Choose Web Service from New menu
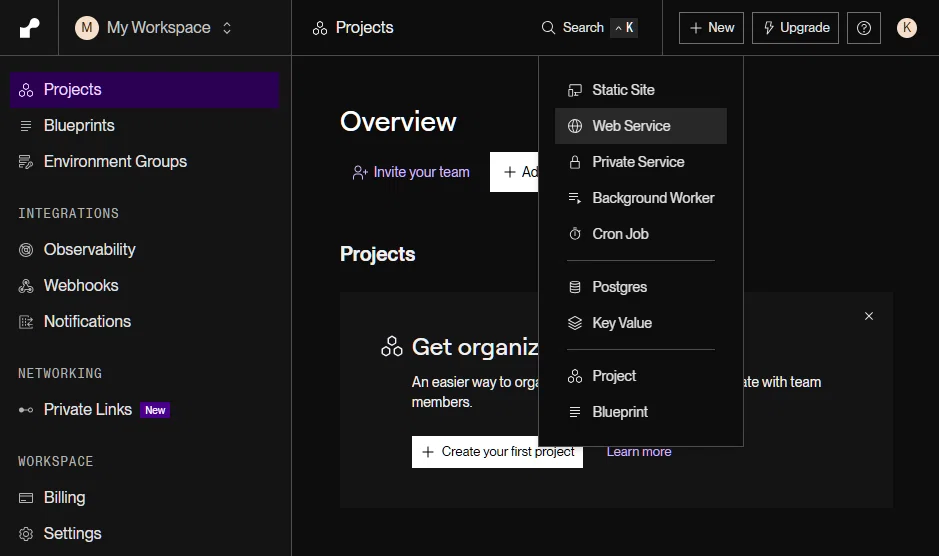This screenshot has width=939, height=556. [x=641, y=126]
